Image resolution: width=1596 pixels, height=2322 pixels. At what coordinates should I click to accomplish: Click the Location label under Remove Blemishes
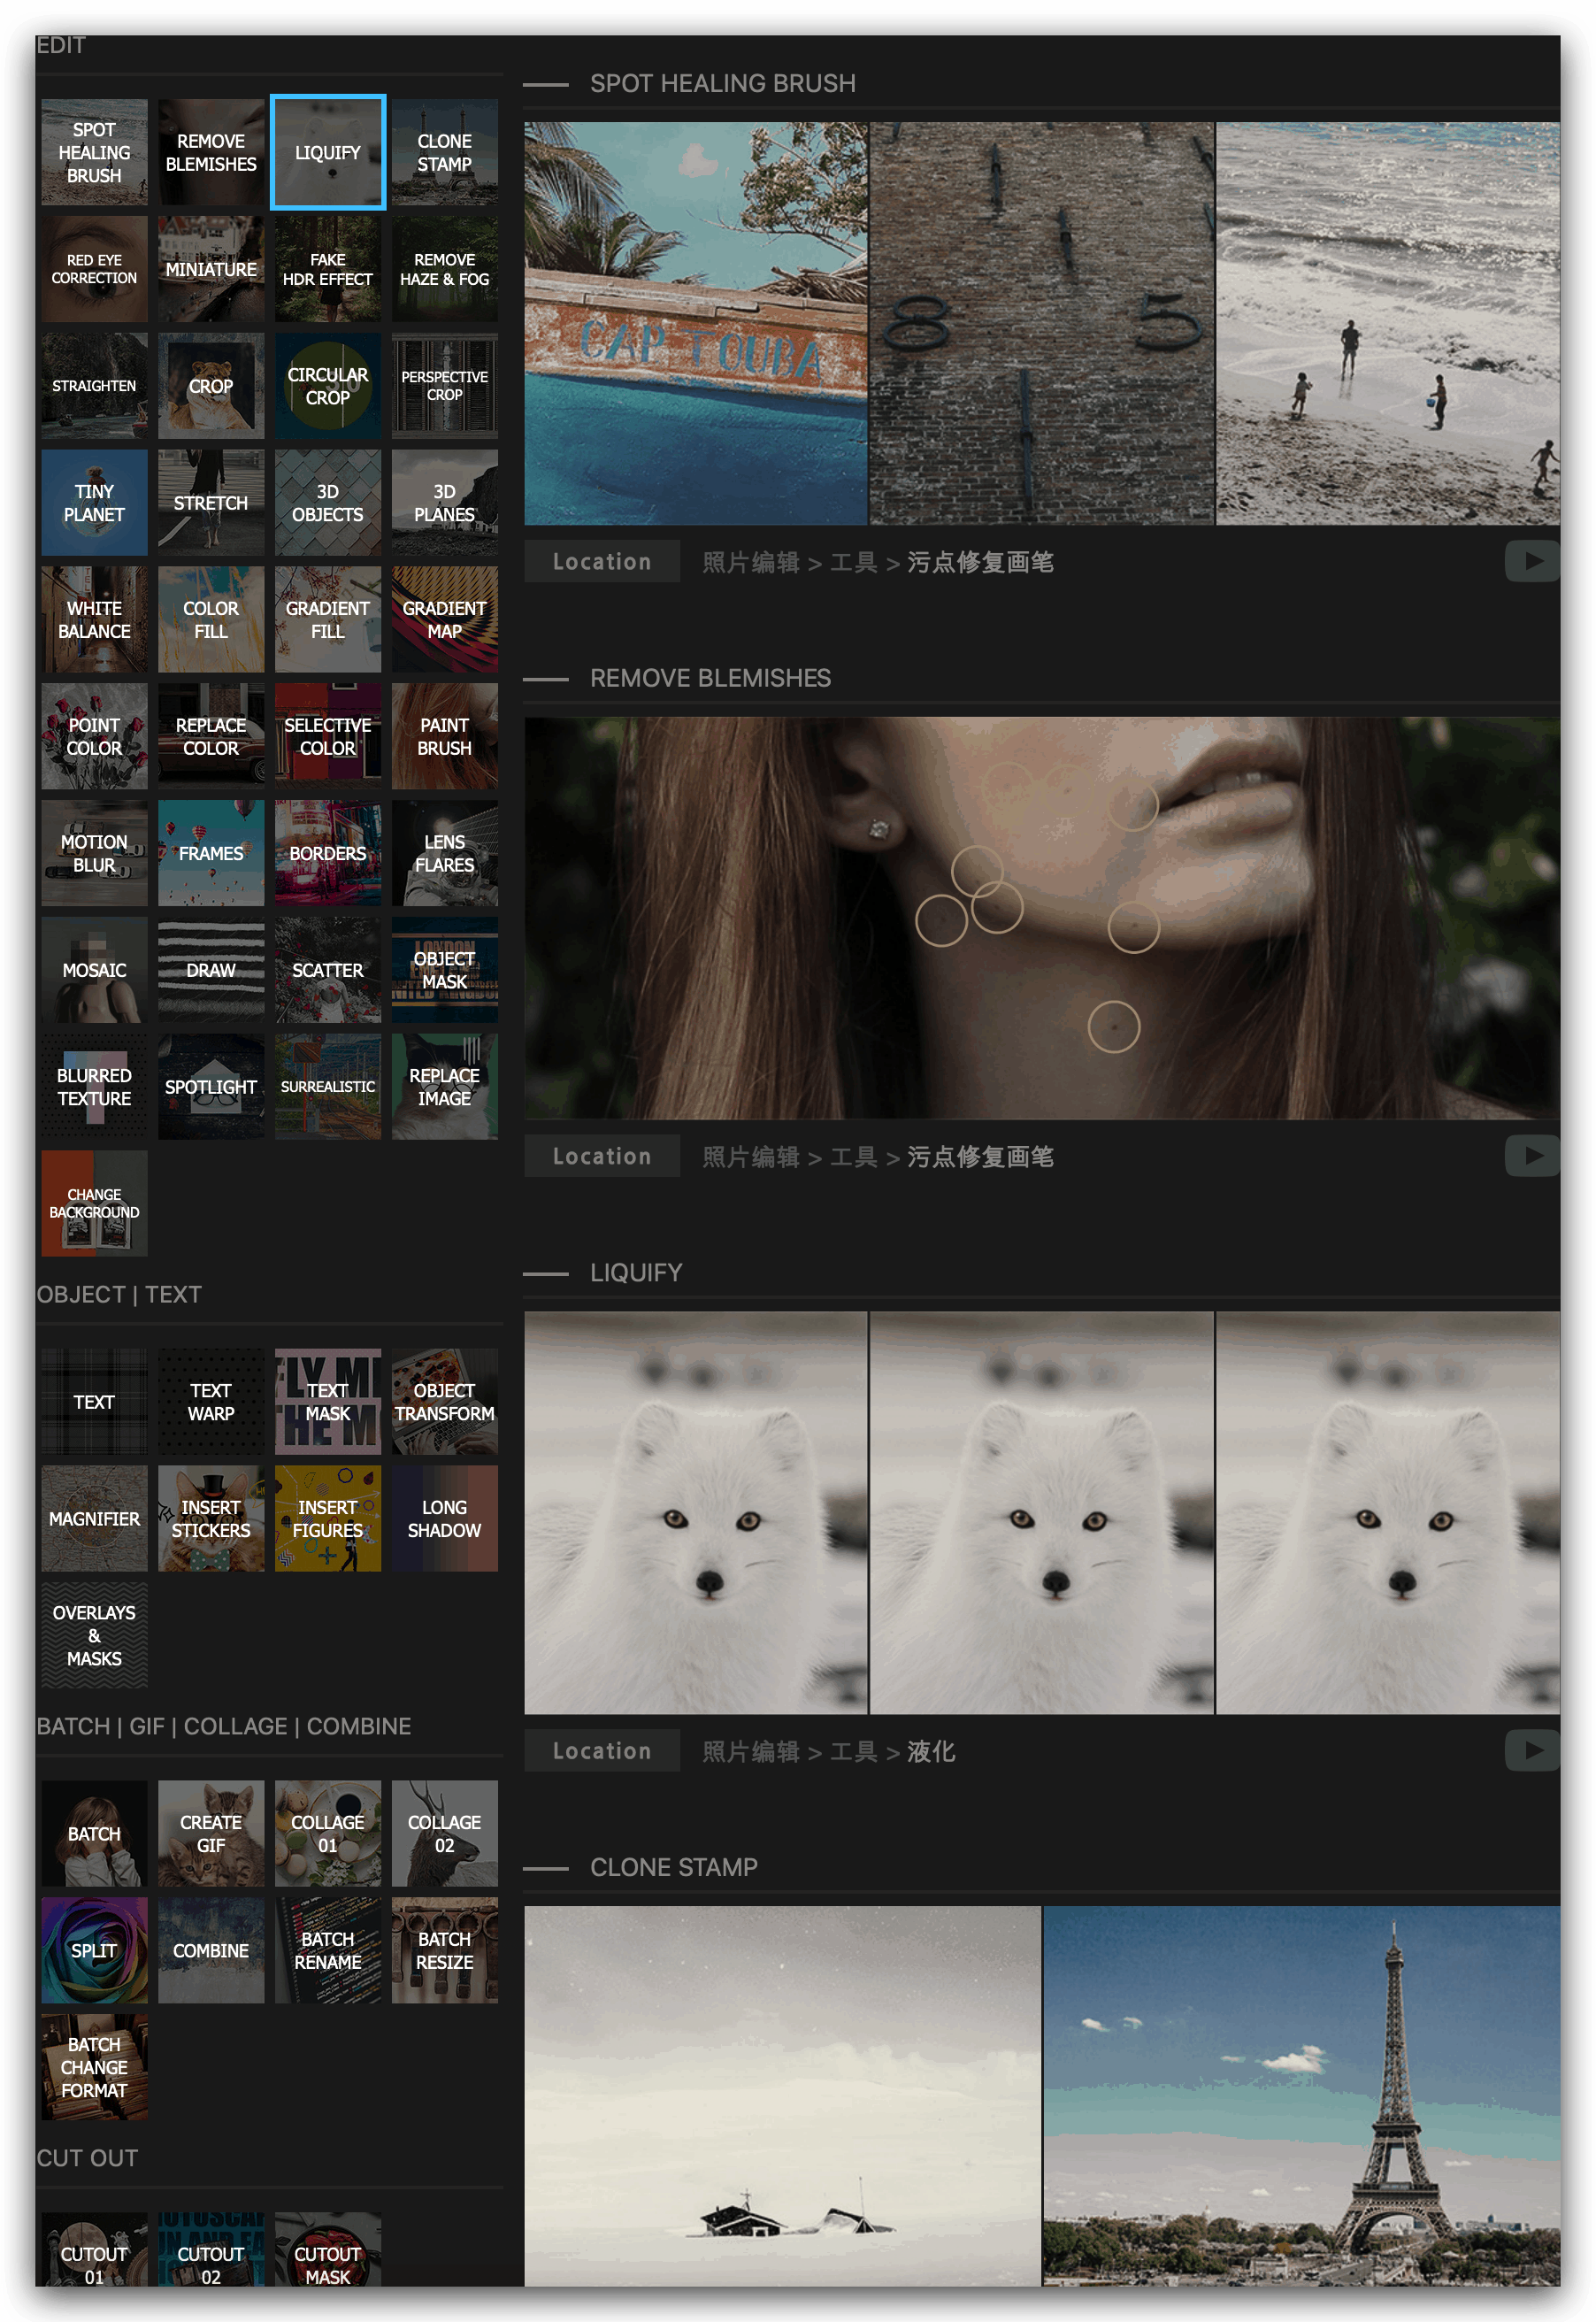[x=602, y=1156]
